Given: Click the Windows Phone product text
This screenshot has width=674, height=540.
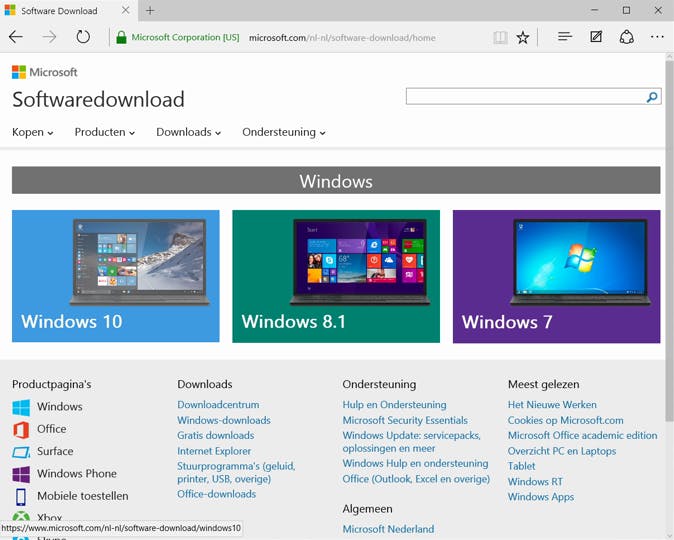Looking at the screenshot, I should tap(77, 474).
